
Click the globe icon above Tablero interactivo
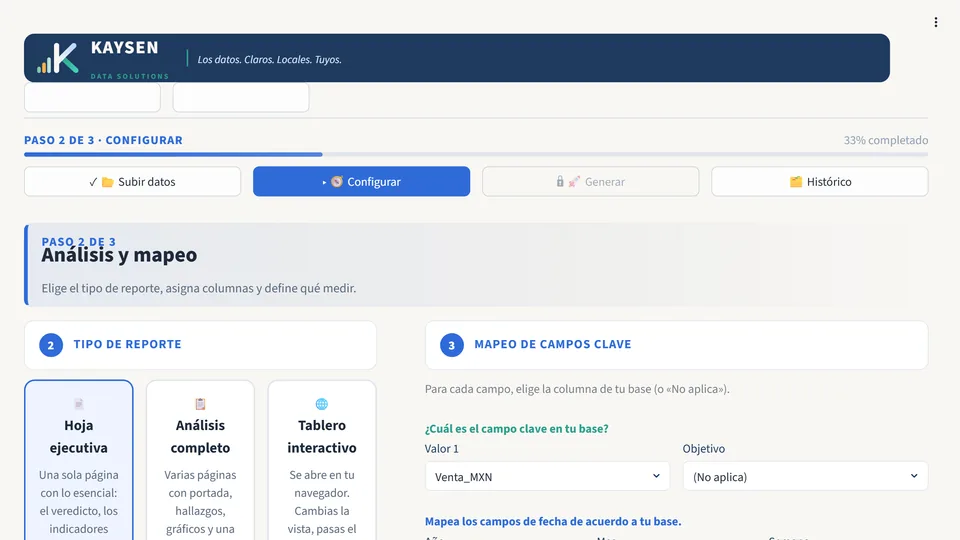[321, 404]
